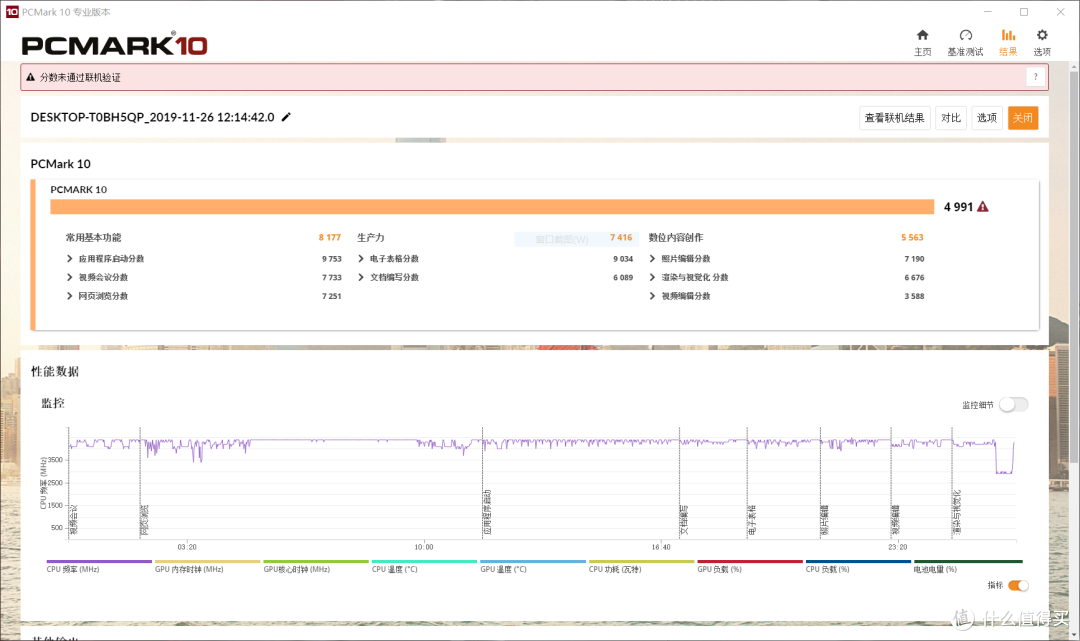Image resolution: width=1080 pixels, height=641 pixels.
Task: Expand 视频会议分数 row
Action: [x=70, y=277]
